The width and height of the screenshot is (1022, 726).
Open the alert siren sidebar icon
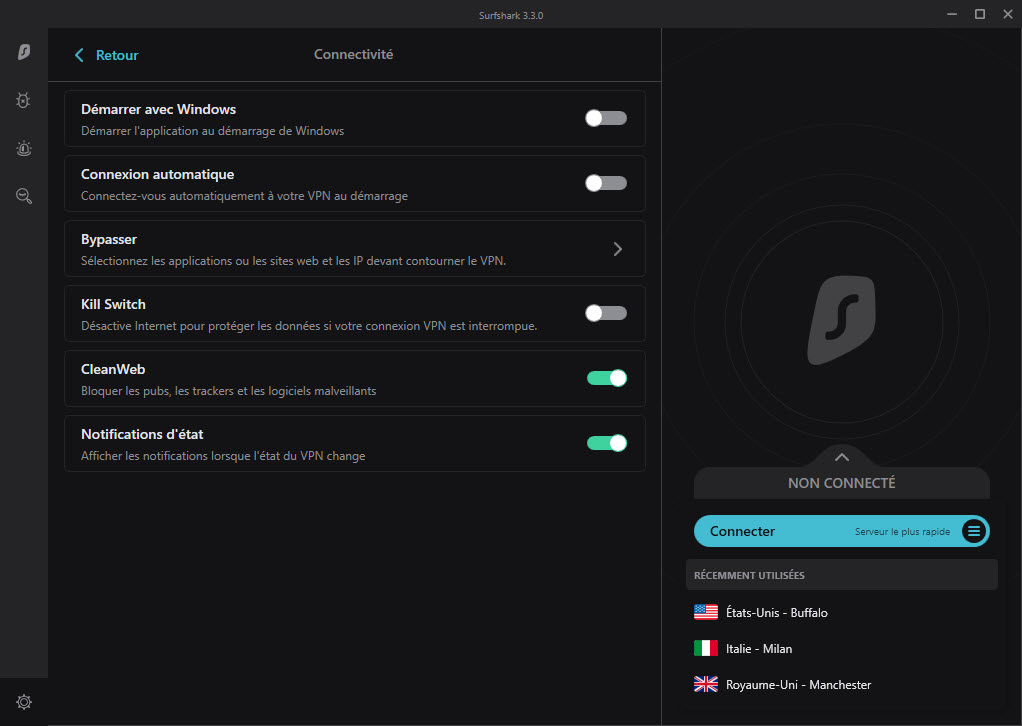click(x=23, y=149)
